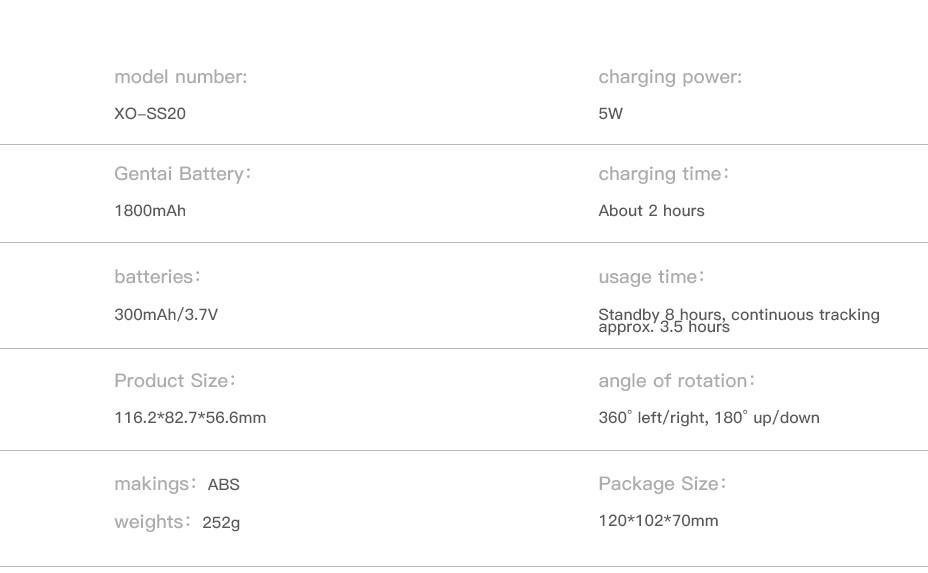Select the 5W charging power value
The image size is (928, 573).
click(x=610, y=114)
